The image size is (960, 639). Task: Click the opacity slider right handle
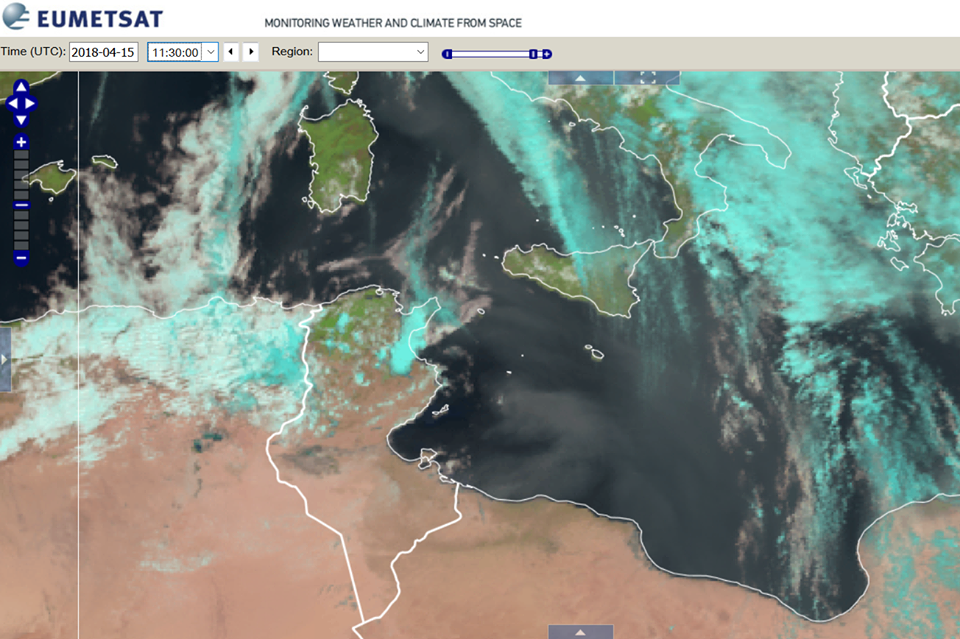point(534,54)
